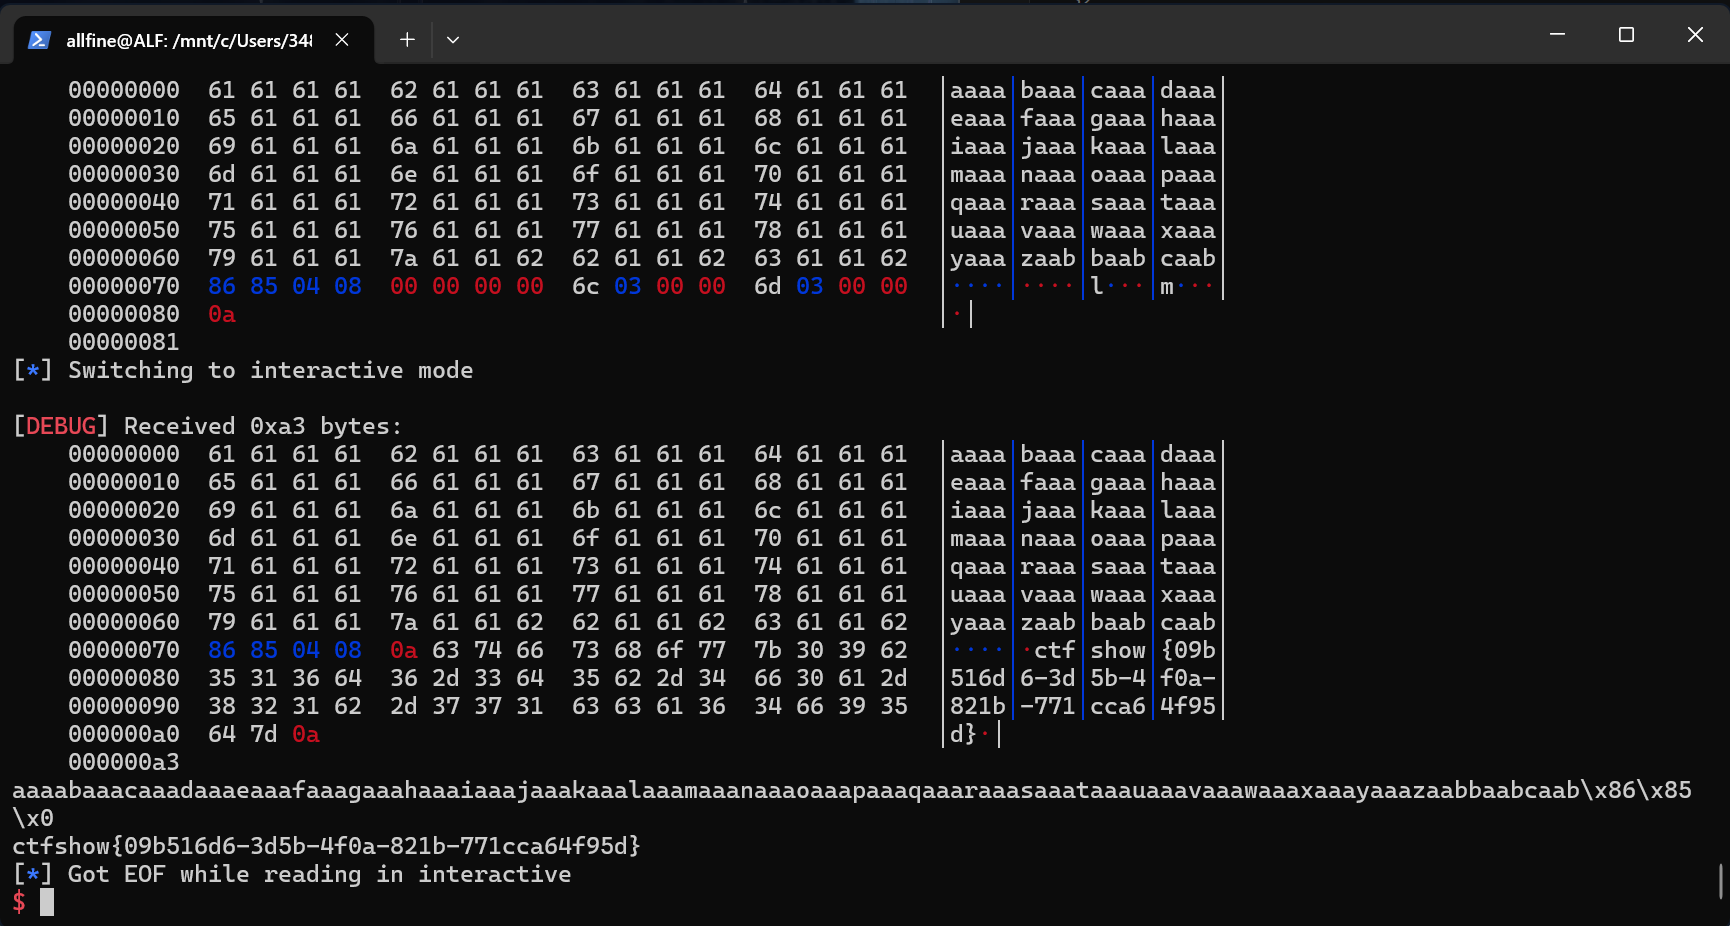Viewport: 1730px width, 926px height.
Task: Click offset 00000080 in first hex dump
Action: coord(124,314)
